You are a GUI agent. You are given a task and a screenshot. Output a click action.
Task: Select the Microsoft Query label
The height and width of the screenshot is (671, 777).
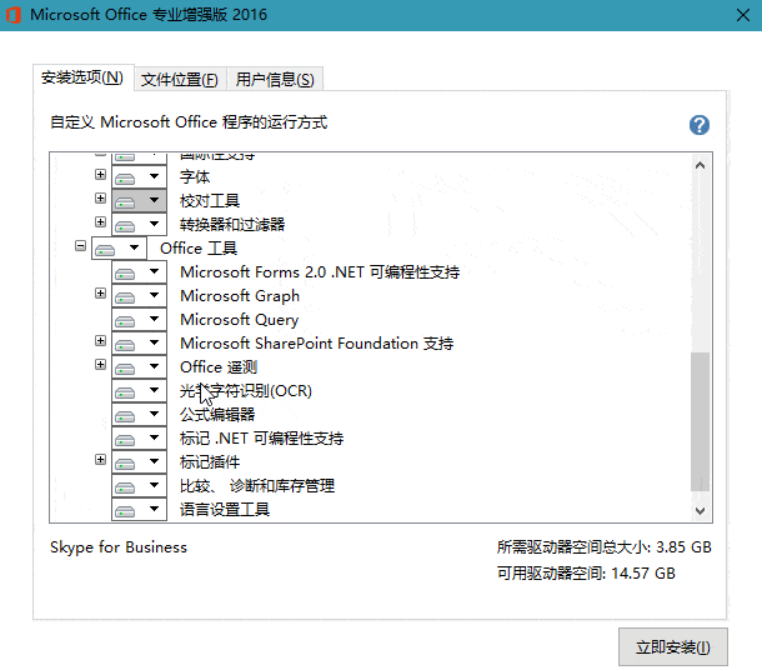(x=239, y=320)
